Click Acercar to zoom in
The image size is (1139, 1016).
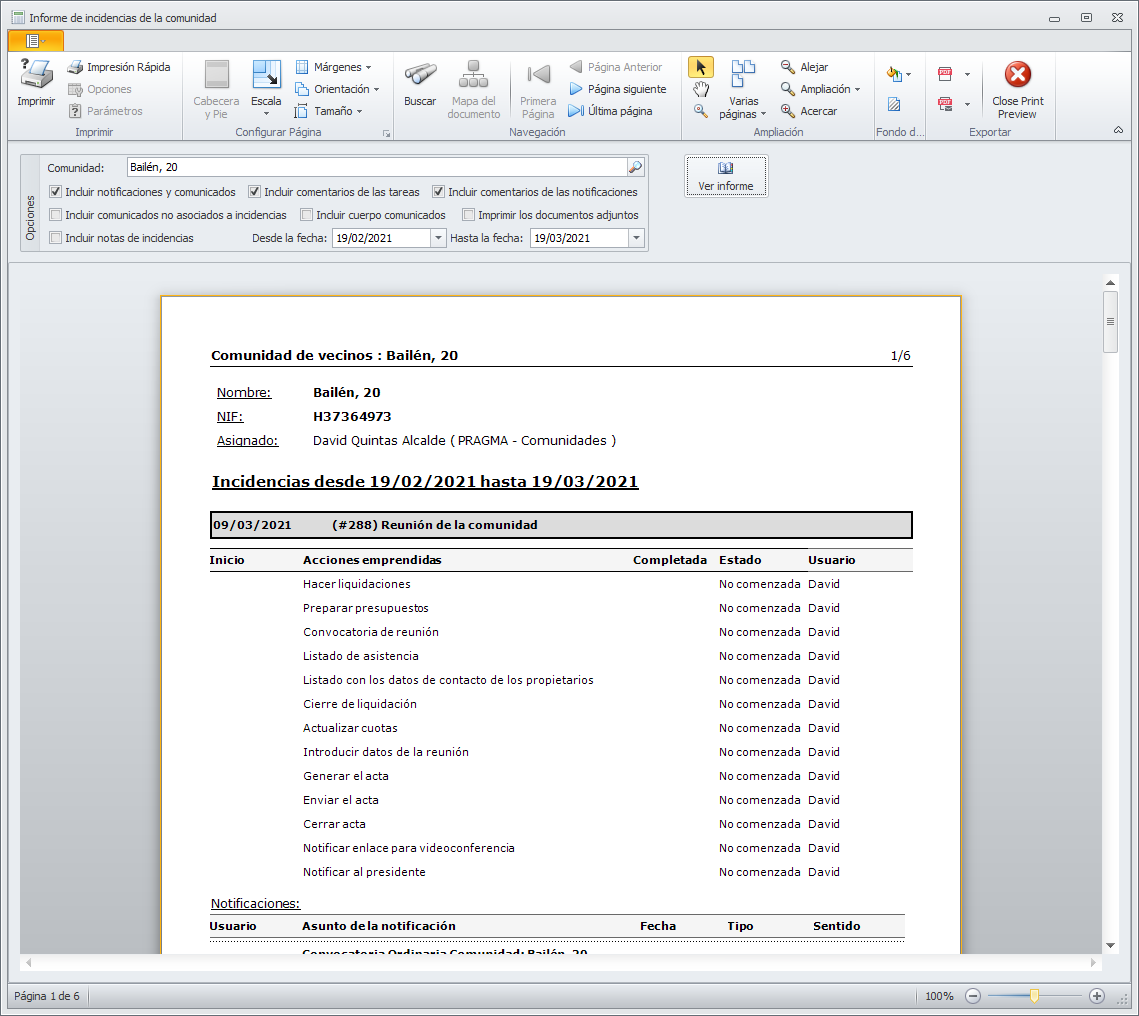[808, 111]
